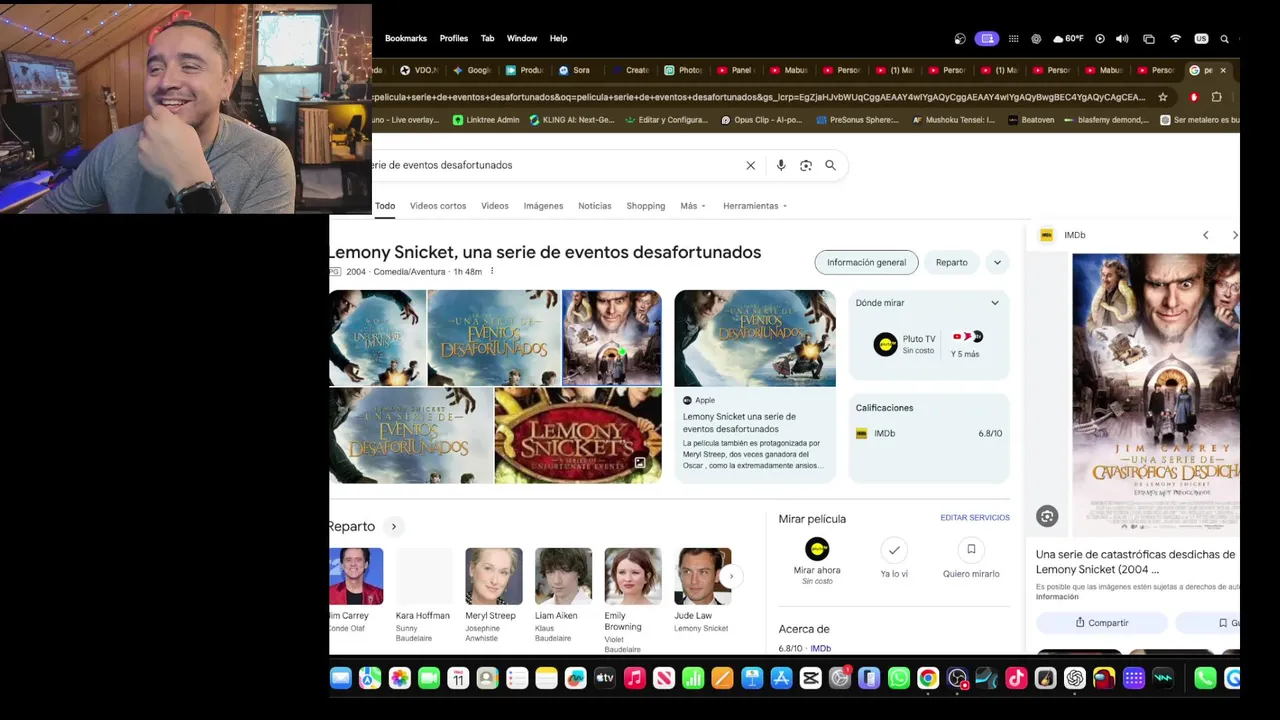Open CapCut in the Dock

tap(811, 678)
